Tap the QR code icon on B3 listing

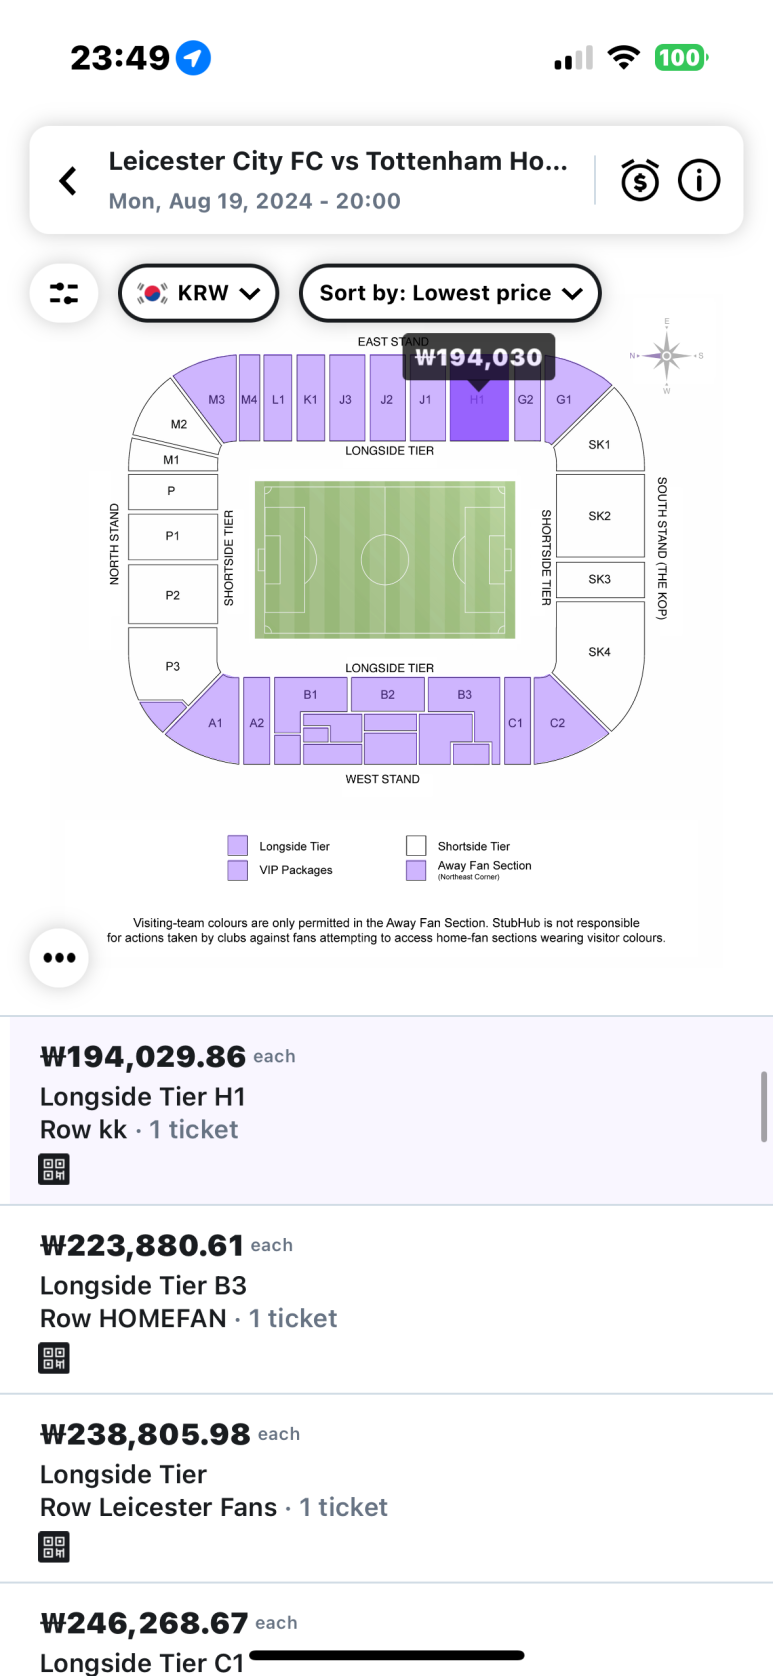coord(54,1358)
